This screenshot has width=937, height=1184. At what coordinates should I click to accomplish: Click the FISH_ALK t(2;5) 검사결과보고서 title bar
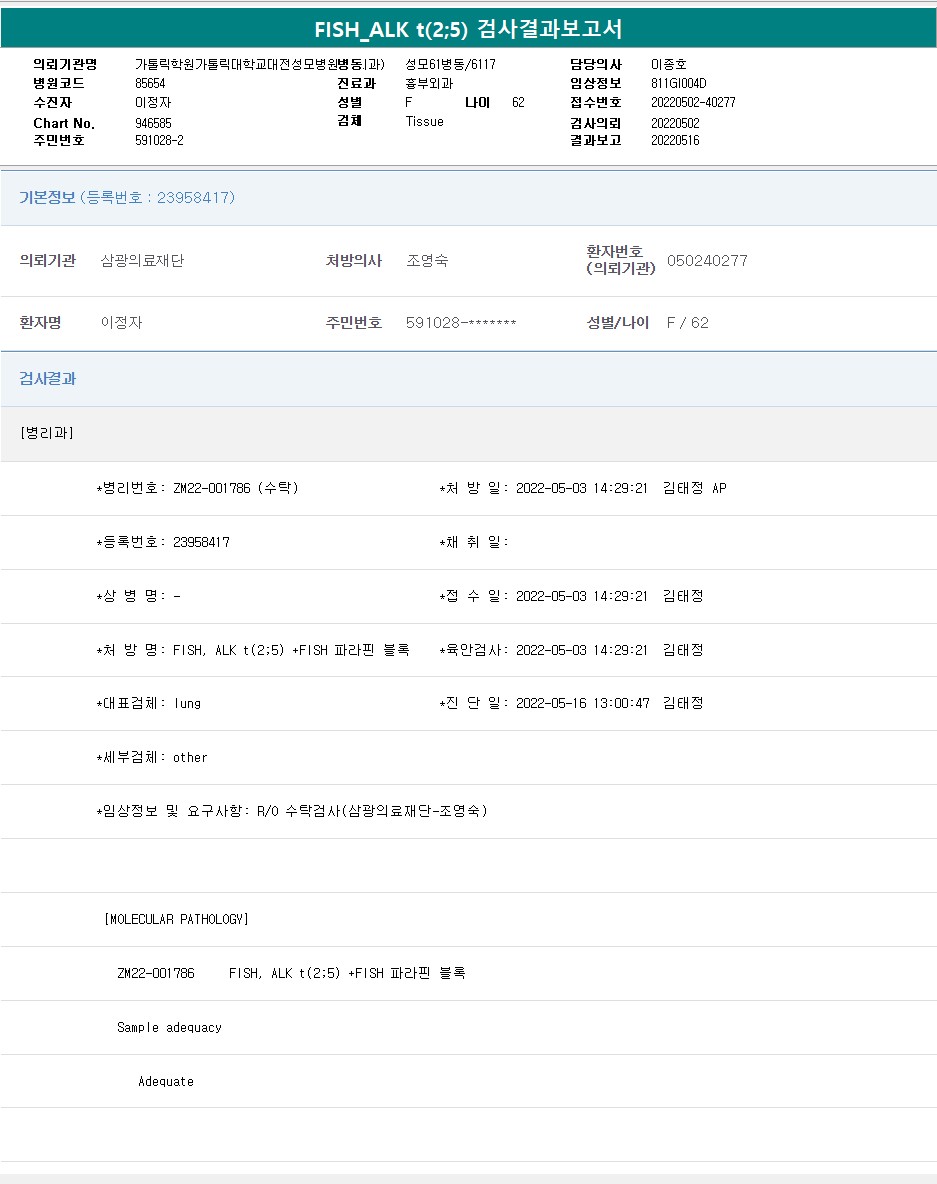coord(468,29)
